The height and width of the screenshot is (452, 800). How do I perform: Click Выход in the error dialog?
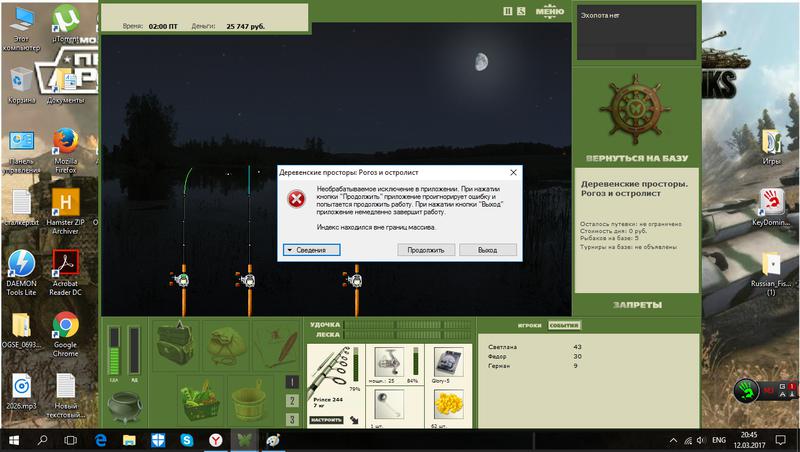coord(488,250)
